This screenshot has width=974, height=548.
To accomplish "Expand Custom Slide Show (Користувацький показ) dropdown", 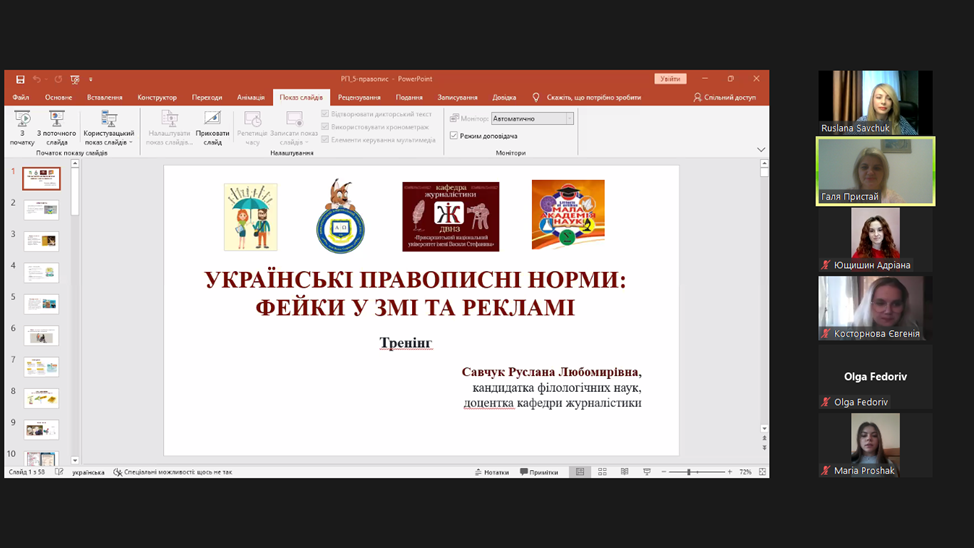I will coord(108,129).
